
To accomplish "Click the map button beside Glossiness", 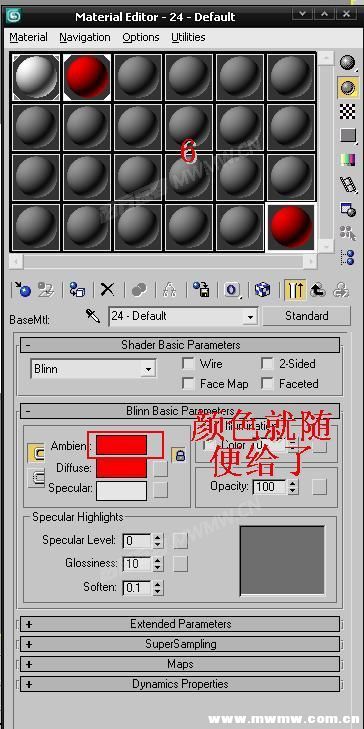I will [x=180, y=564].
